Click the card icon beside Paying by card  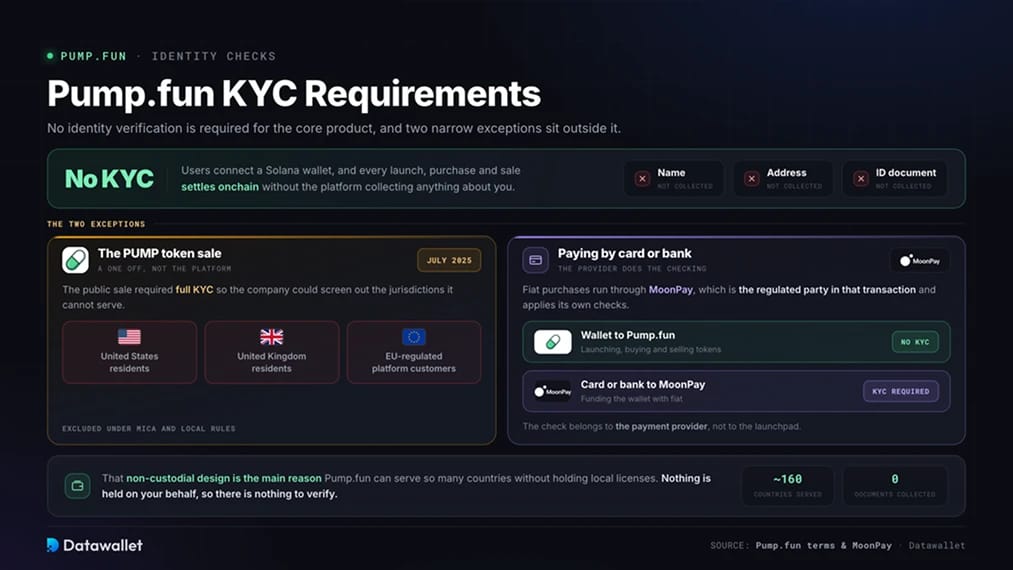click(536, 260)
